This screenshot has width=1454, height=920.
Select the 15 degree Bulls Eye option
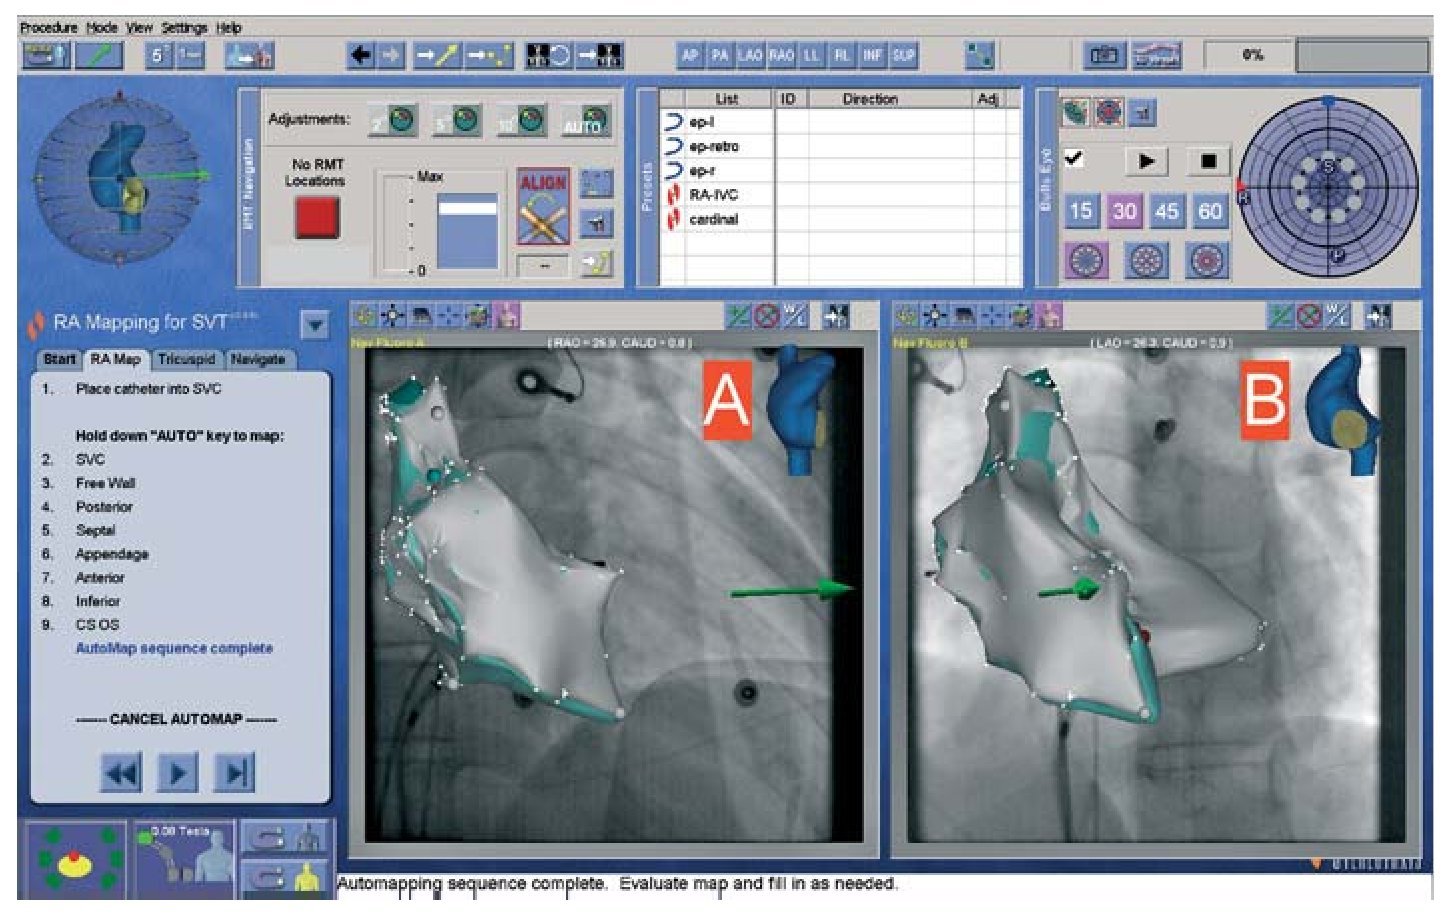[x=1081, y=211]
